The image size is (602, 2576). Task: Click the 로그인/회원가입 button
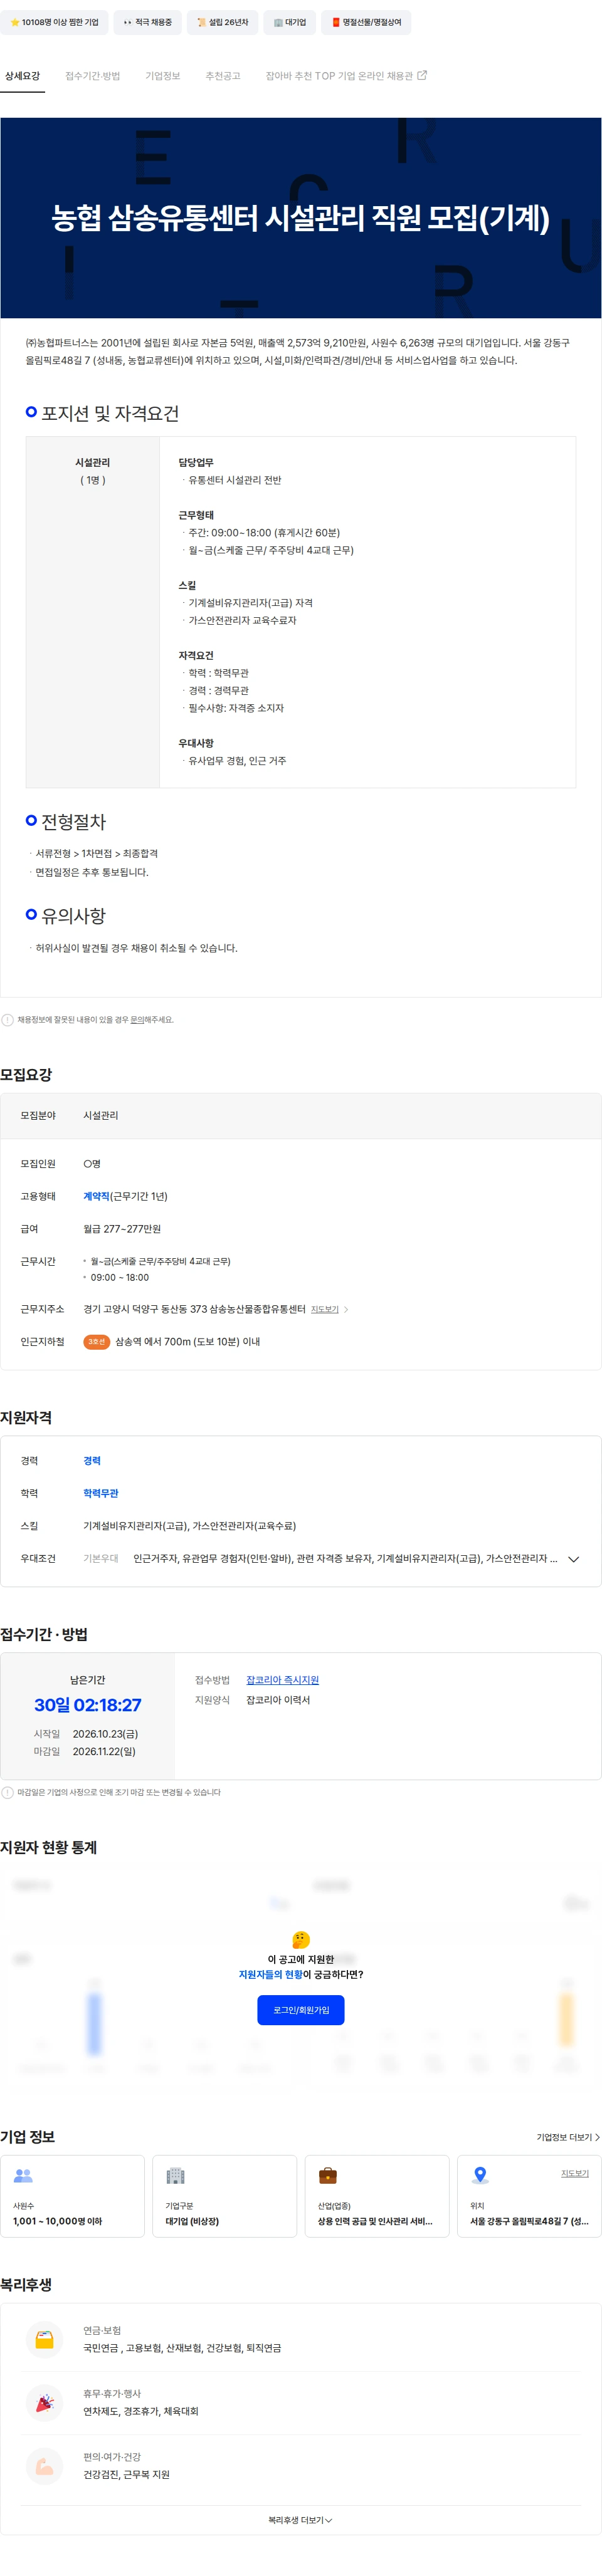pyautogui.click(x=301, y=2010)
